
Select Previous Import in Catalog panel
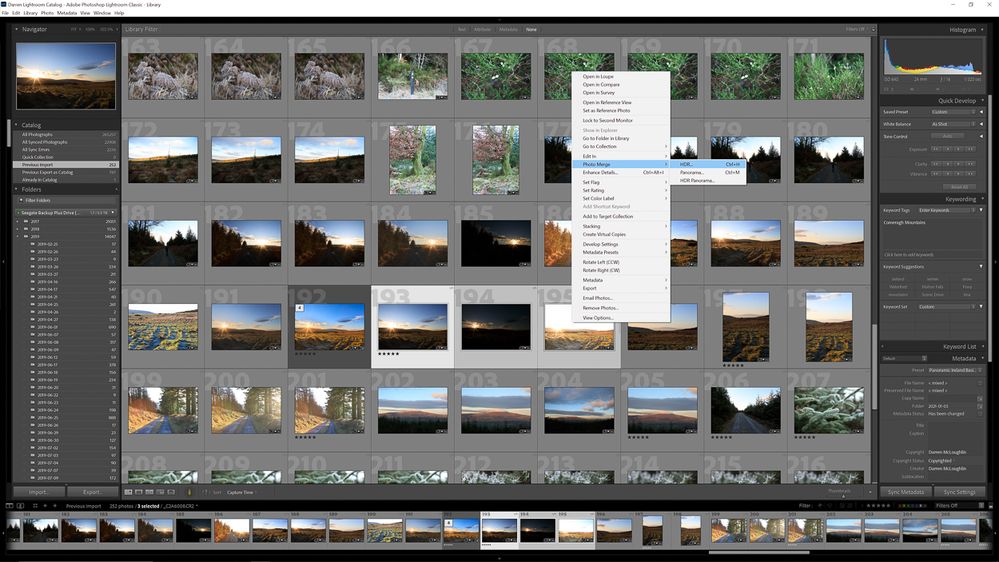tap(66, 164)
